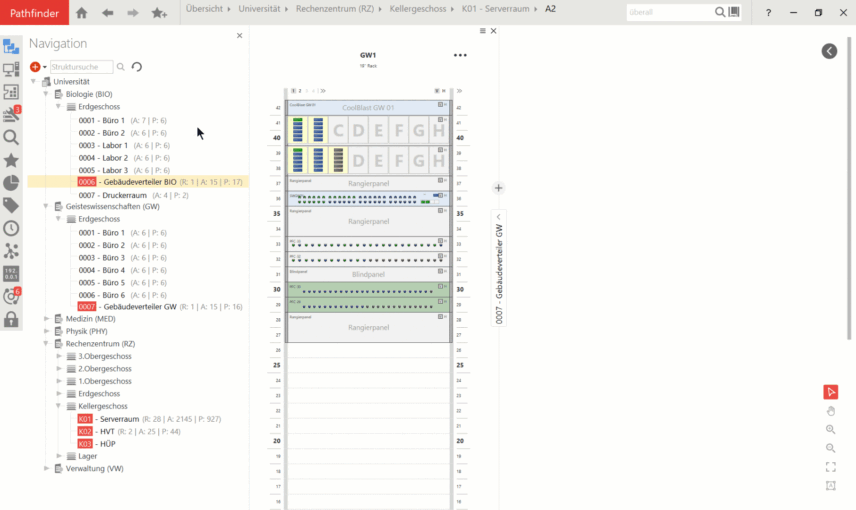Image resolution: width=856 pixels, height=510 pixels.
Task: Click the Home icon in top toolbar
Action: pyautogui.click(x=81, y=13)
